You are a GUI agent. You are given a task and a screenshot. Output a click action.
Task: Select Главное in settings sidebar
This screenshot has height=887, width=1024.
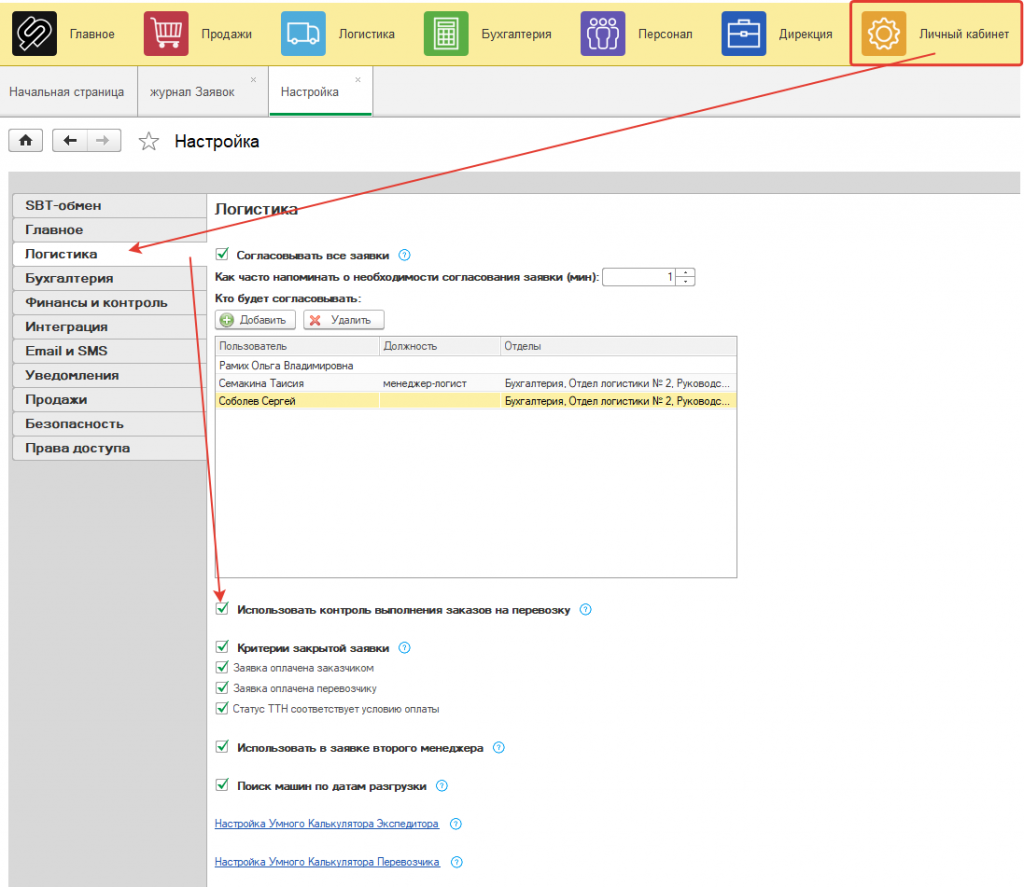(110, 230)
